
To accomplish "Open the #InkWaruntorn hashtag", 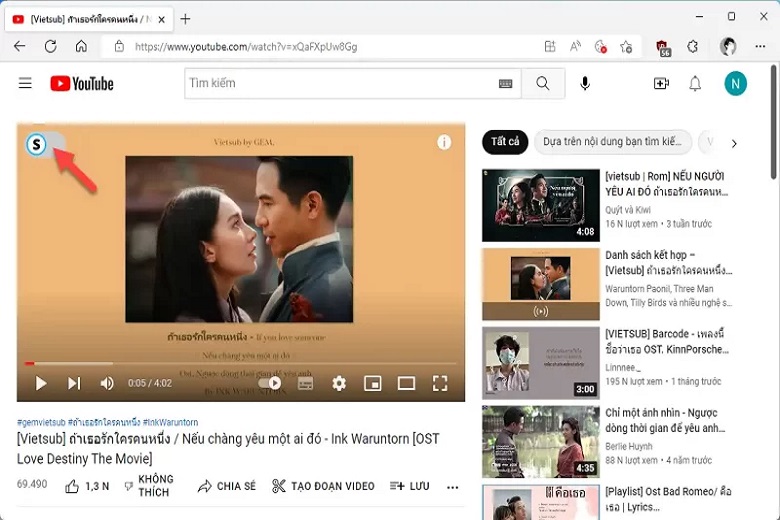I will (x=170, y=422).
